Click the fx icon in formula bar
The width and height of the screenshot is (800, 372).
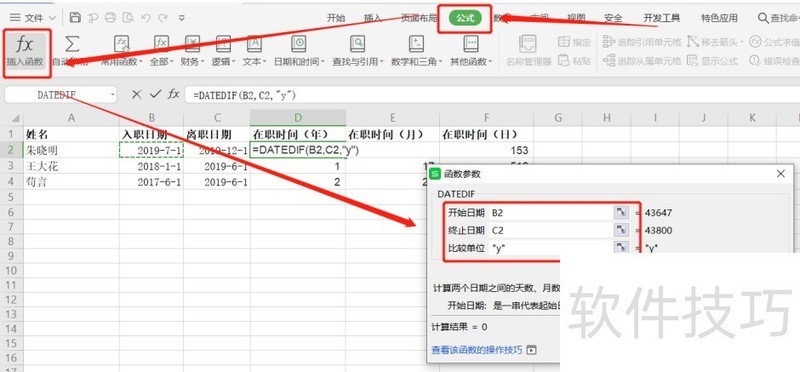(173, 94)
